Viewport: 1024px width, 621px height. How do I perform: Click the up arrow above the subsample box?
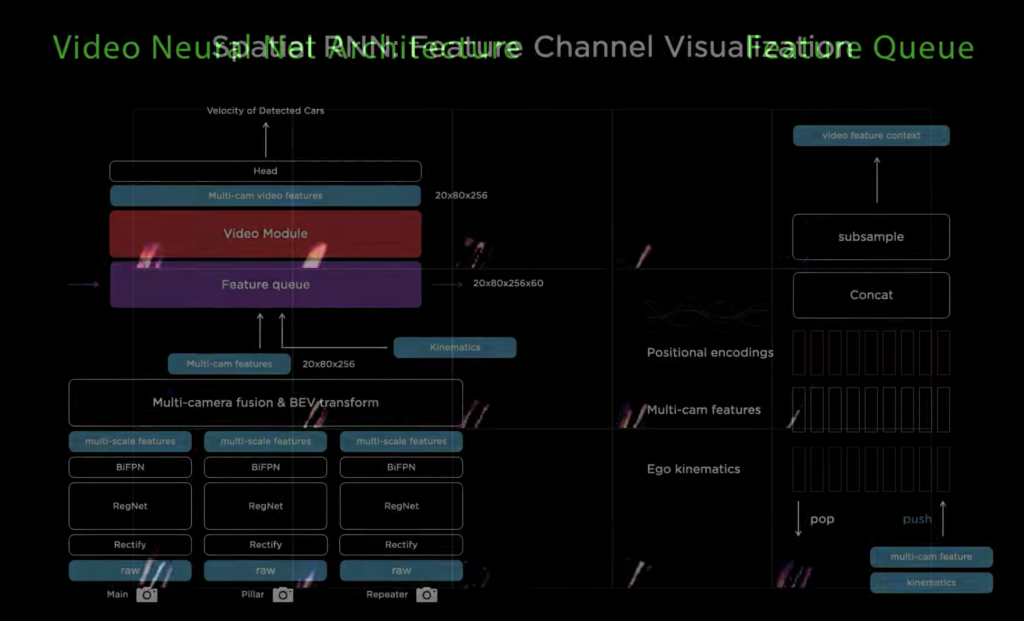click(x=877, y=180)
